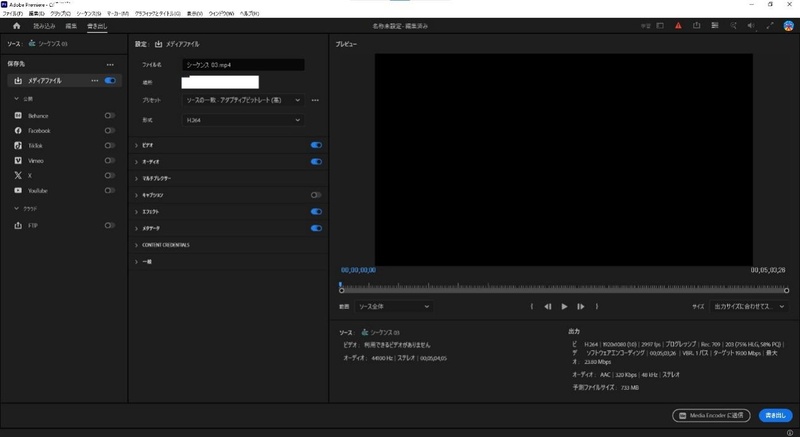Click the blue export button
800x437 pixels.
click(x=776, y=416)
